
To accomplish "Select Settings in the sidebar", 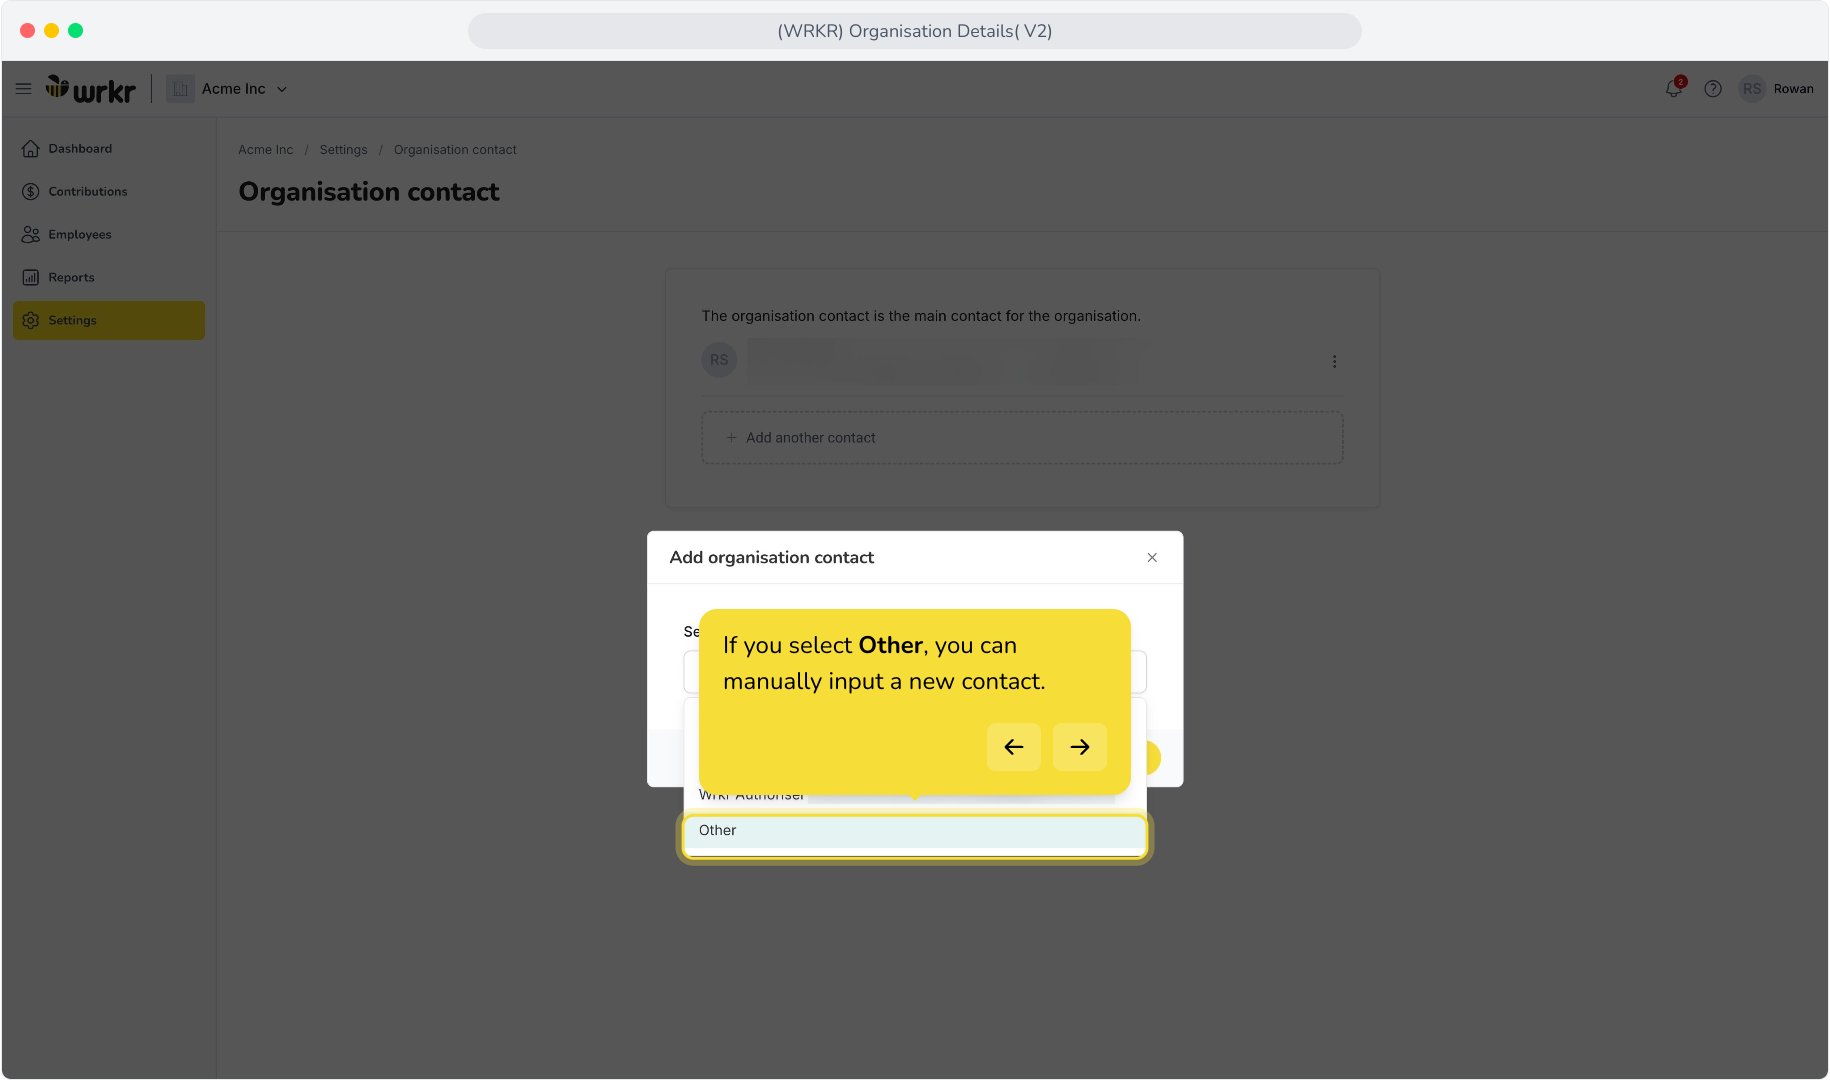I will tap(109, 321).
